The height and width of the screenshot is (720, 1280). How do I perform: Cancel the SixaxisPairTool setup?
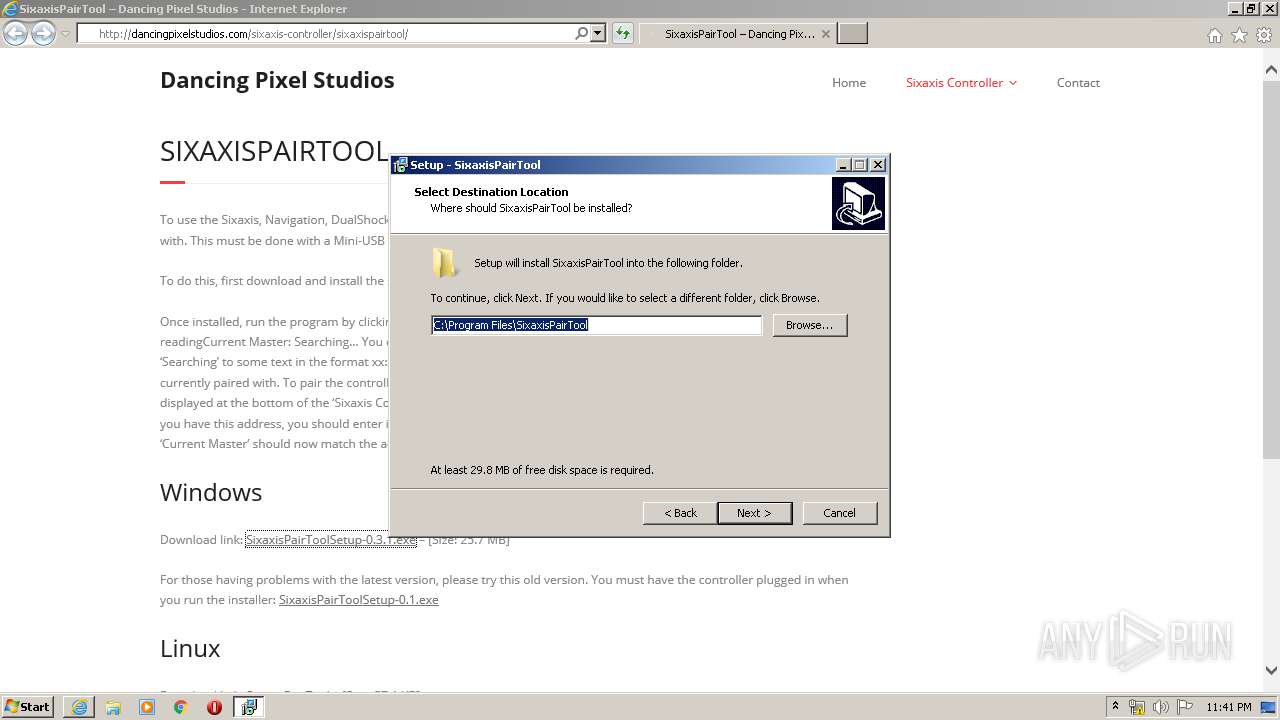click(839, 513)
